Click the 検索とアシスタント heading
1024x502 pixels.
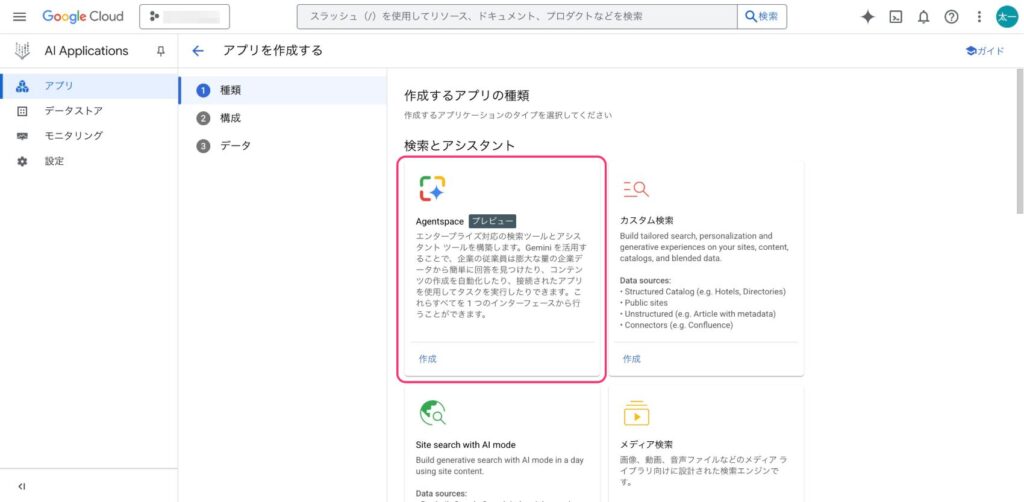pyautogui.click(x=460, y=145)
